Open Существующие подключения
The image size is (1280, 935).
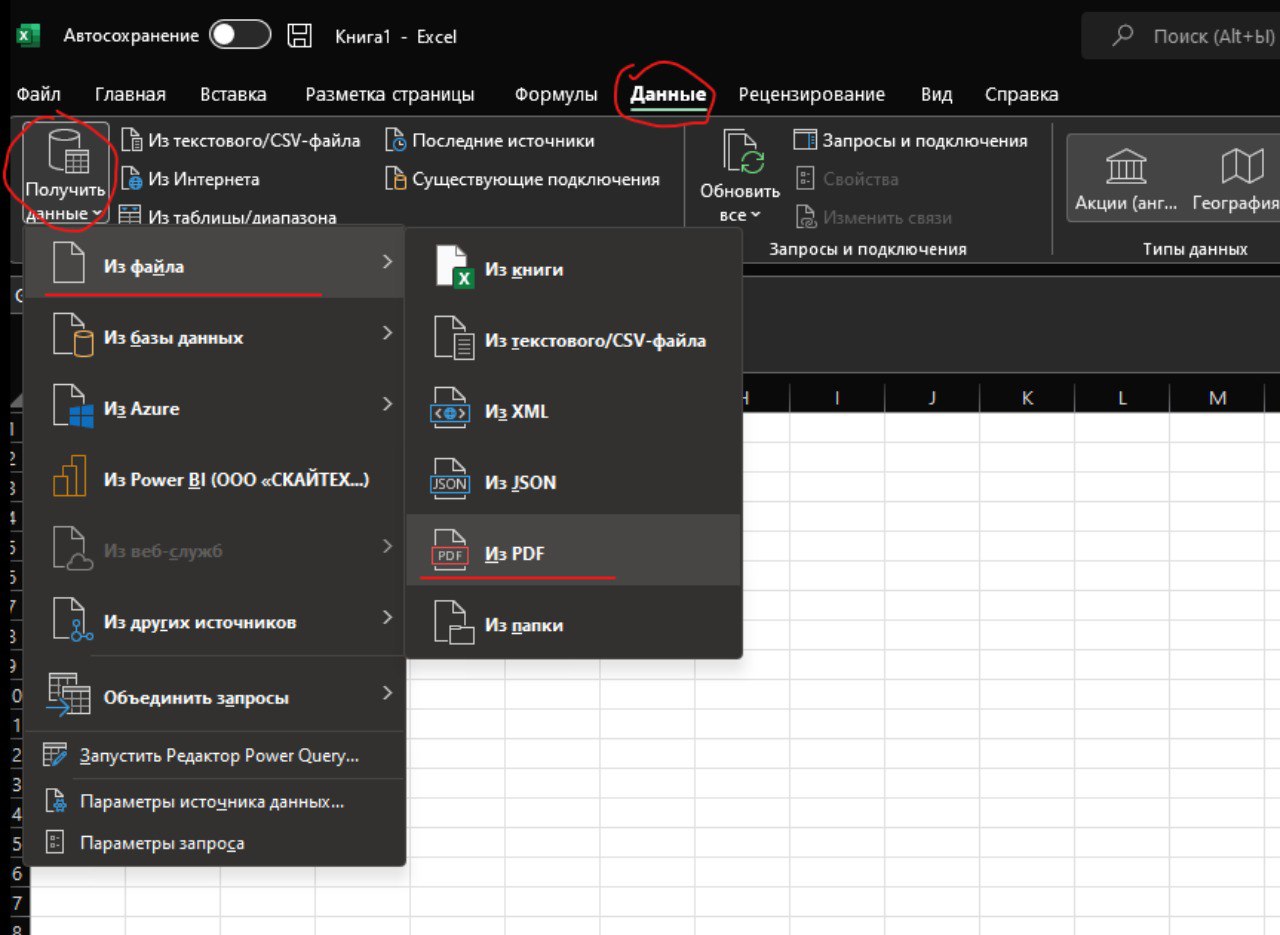[523, 180]
